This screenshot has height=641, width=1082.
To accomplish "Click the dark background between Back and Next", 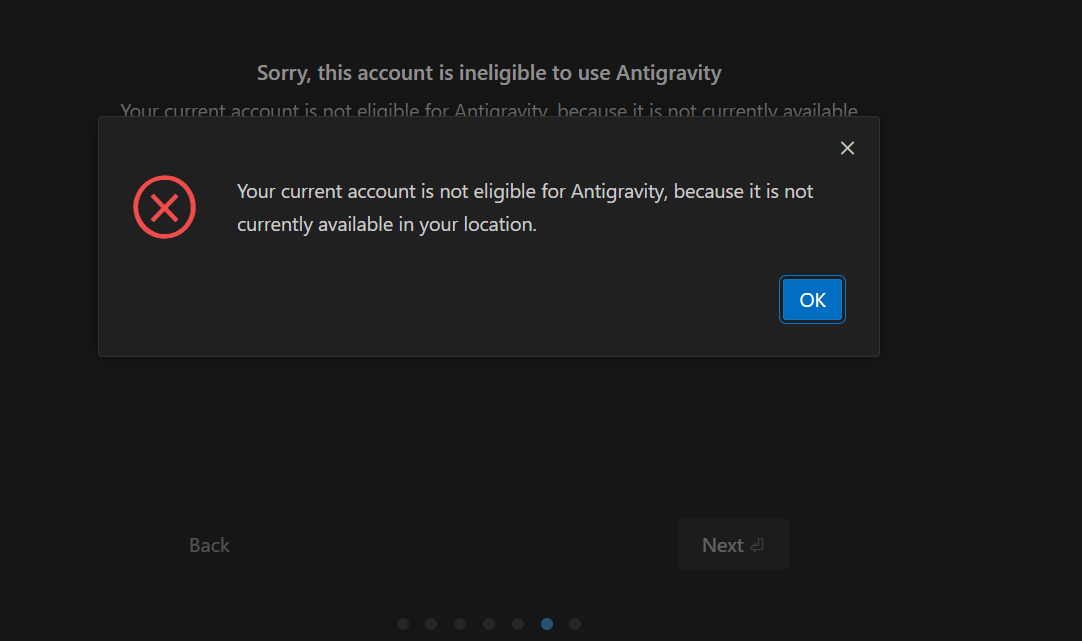I will coord(453,544).
